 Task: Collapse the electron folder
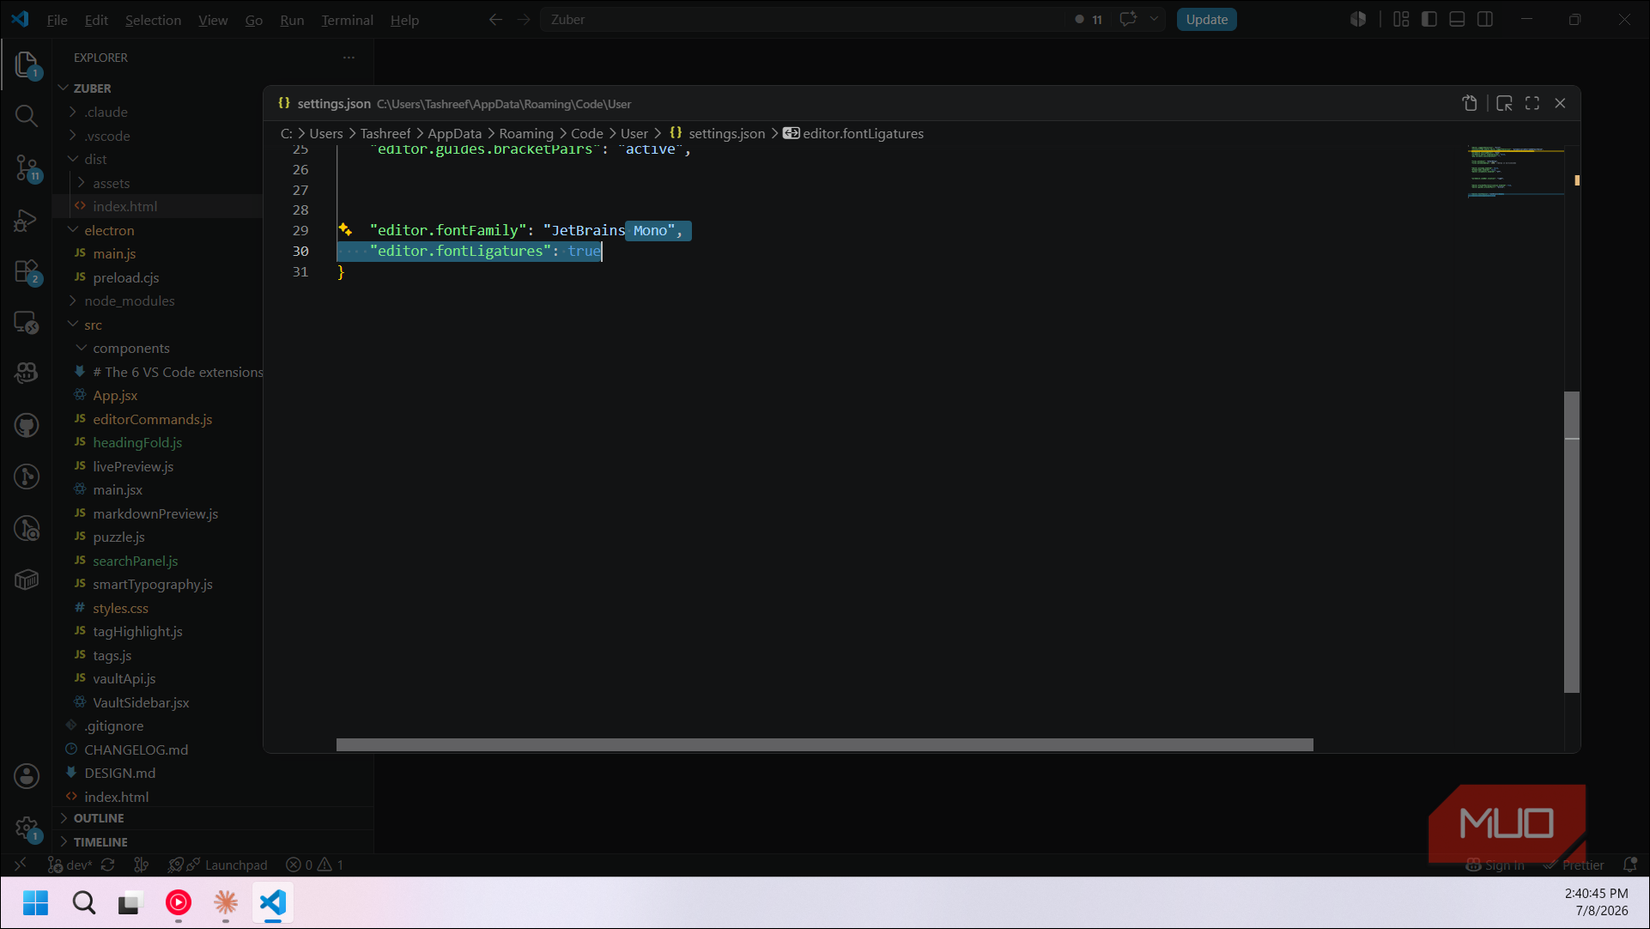(73, 230)
